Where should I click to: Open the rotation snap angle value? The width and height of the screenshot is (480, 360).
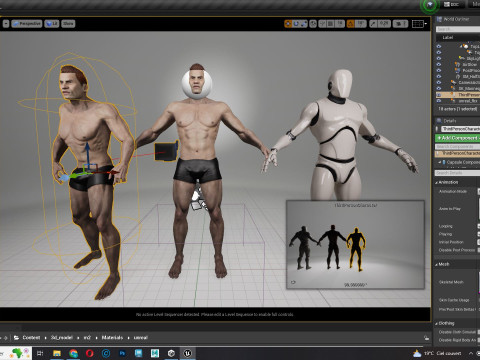point(360,24)
